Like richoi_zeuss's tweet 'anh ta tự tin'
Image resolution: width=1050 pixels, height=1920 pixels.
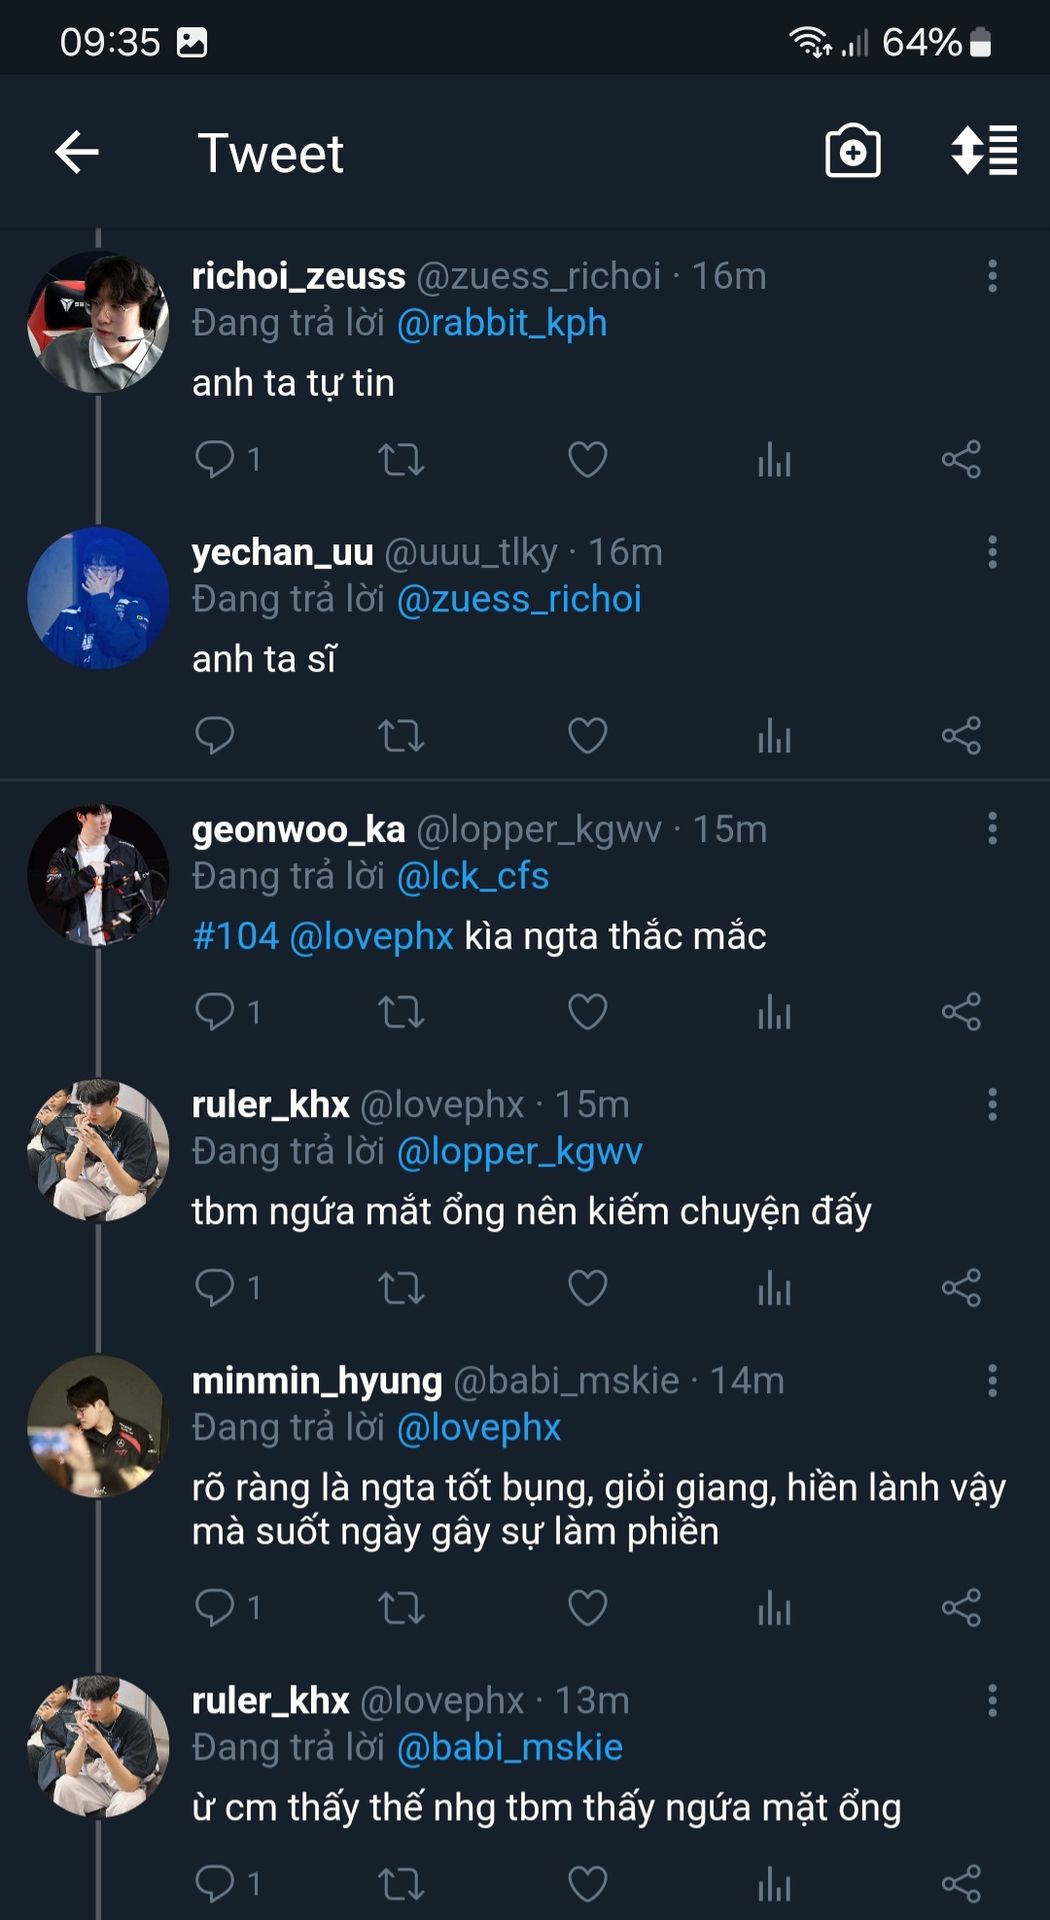587,460
